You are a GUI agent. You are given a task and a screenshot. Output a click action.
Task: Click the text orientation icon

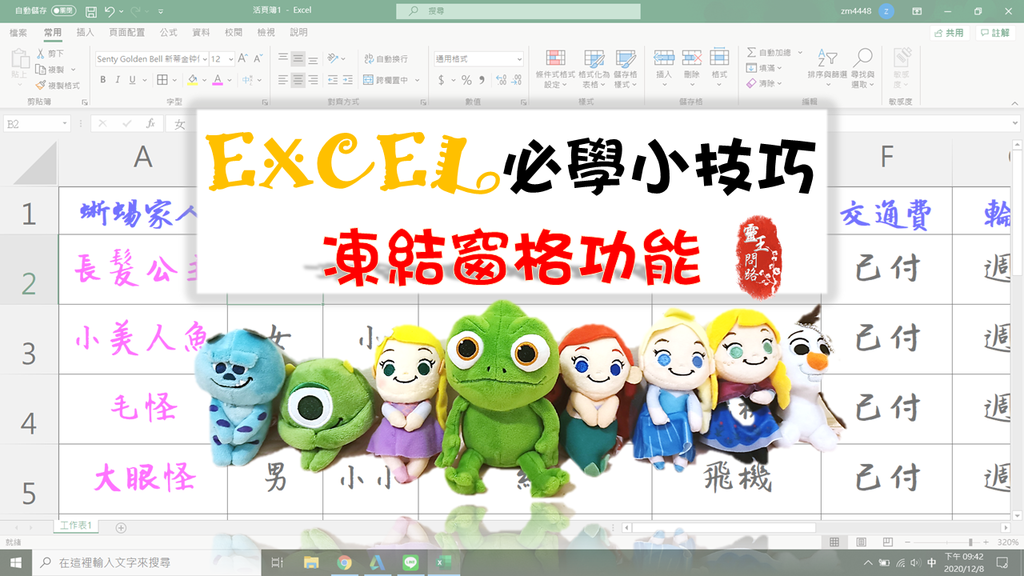(x=333, y=59)
